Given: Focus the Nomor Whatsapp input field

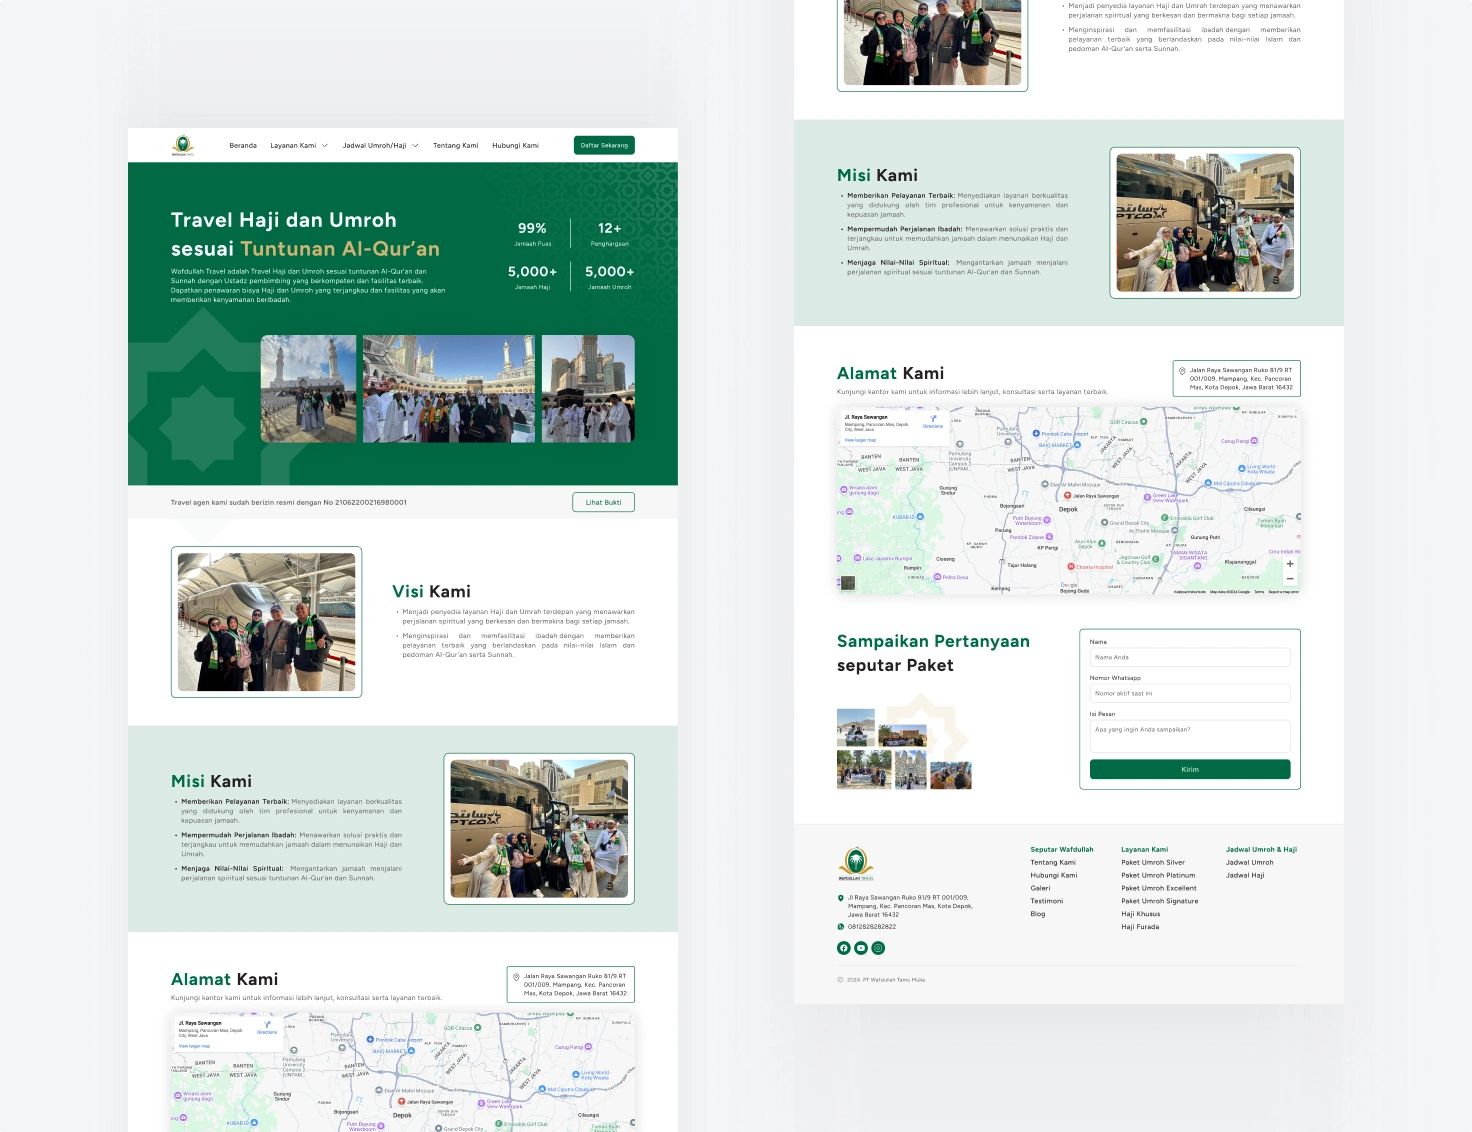Looking at the screenshot, I should tap(1190, 693).
